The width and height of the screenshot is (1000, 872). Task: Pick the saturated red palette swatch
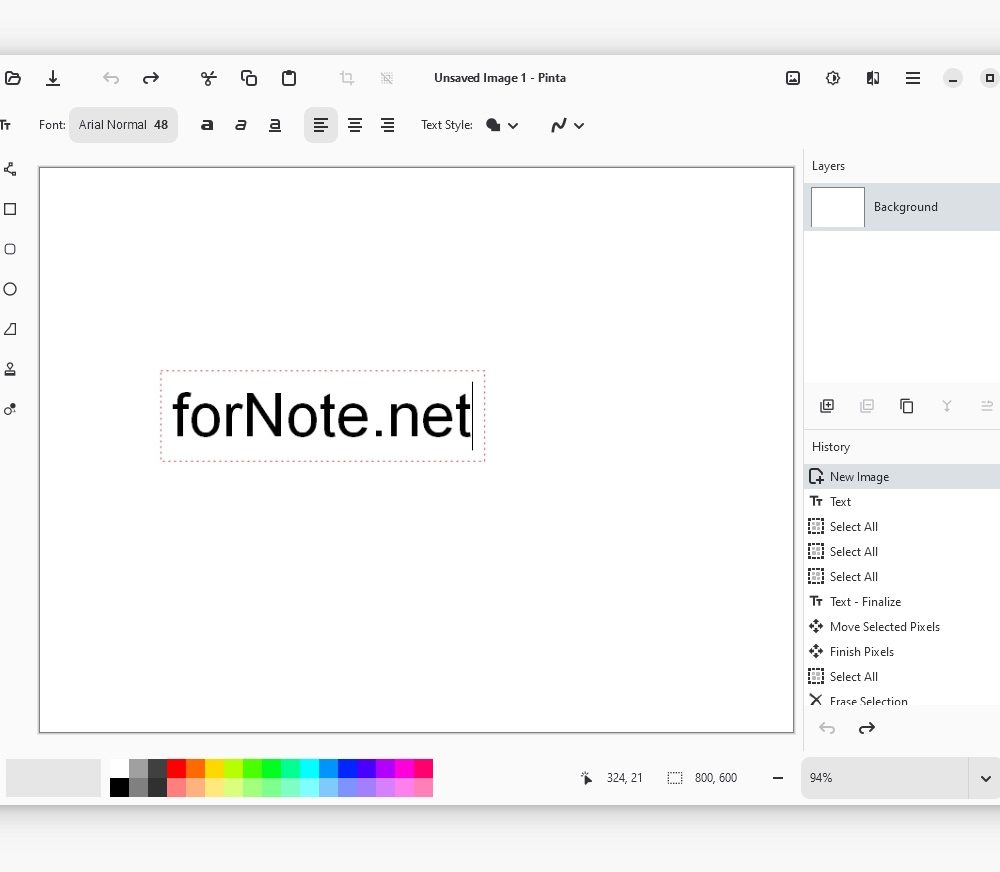click(176, 768)
